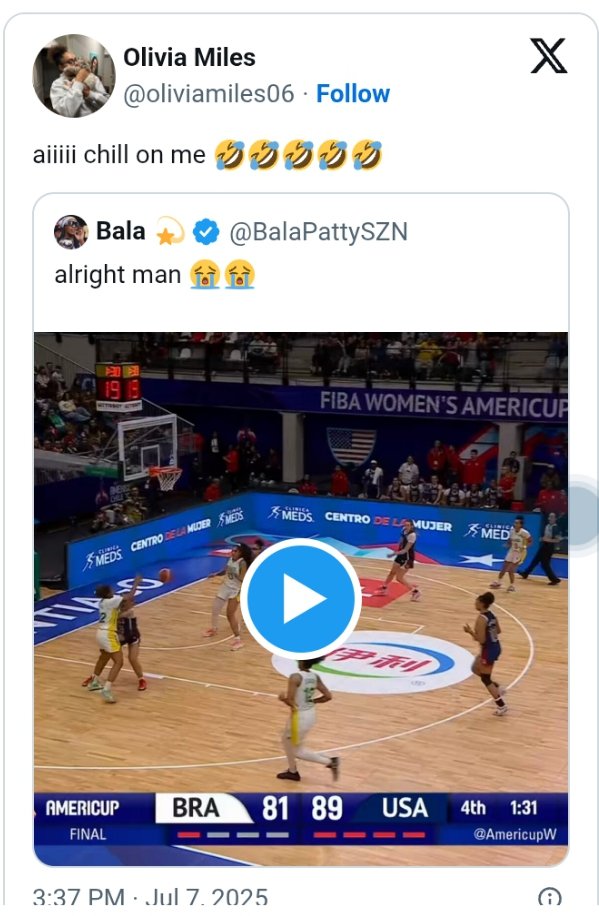Click the Bala display name
599x916 pixels.
[x=120, y=231]
